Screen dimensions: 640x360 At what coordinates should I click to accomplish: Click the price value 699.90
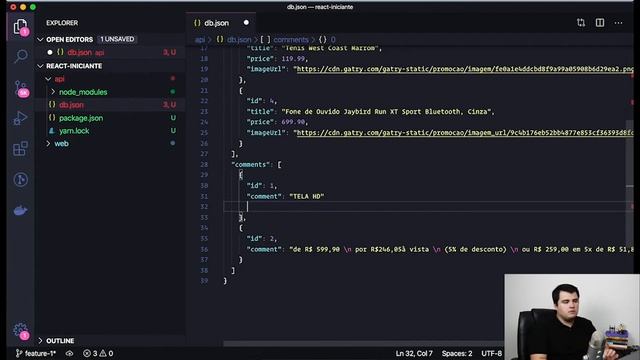(x=293, y=122)
